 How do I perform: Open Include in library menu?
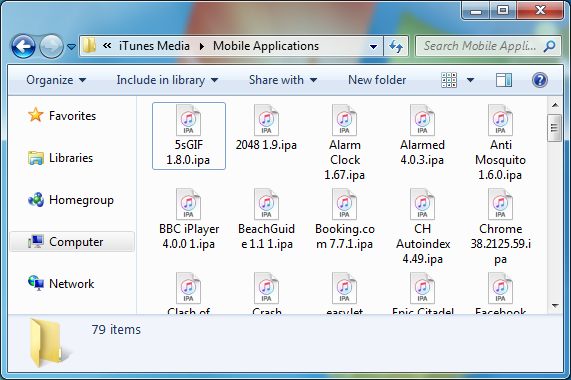[167, 80]
